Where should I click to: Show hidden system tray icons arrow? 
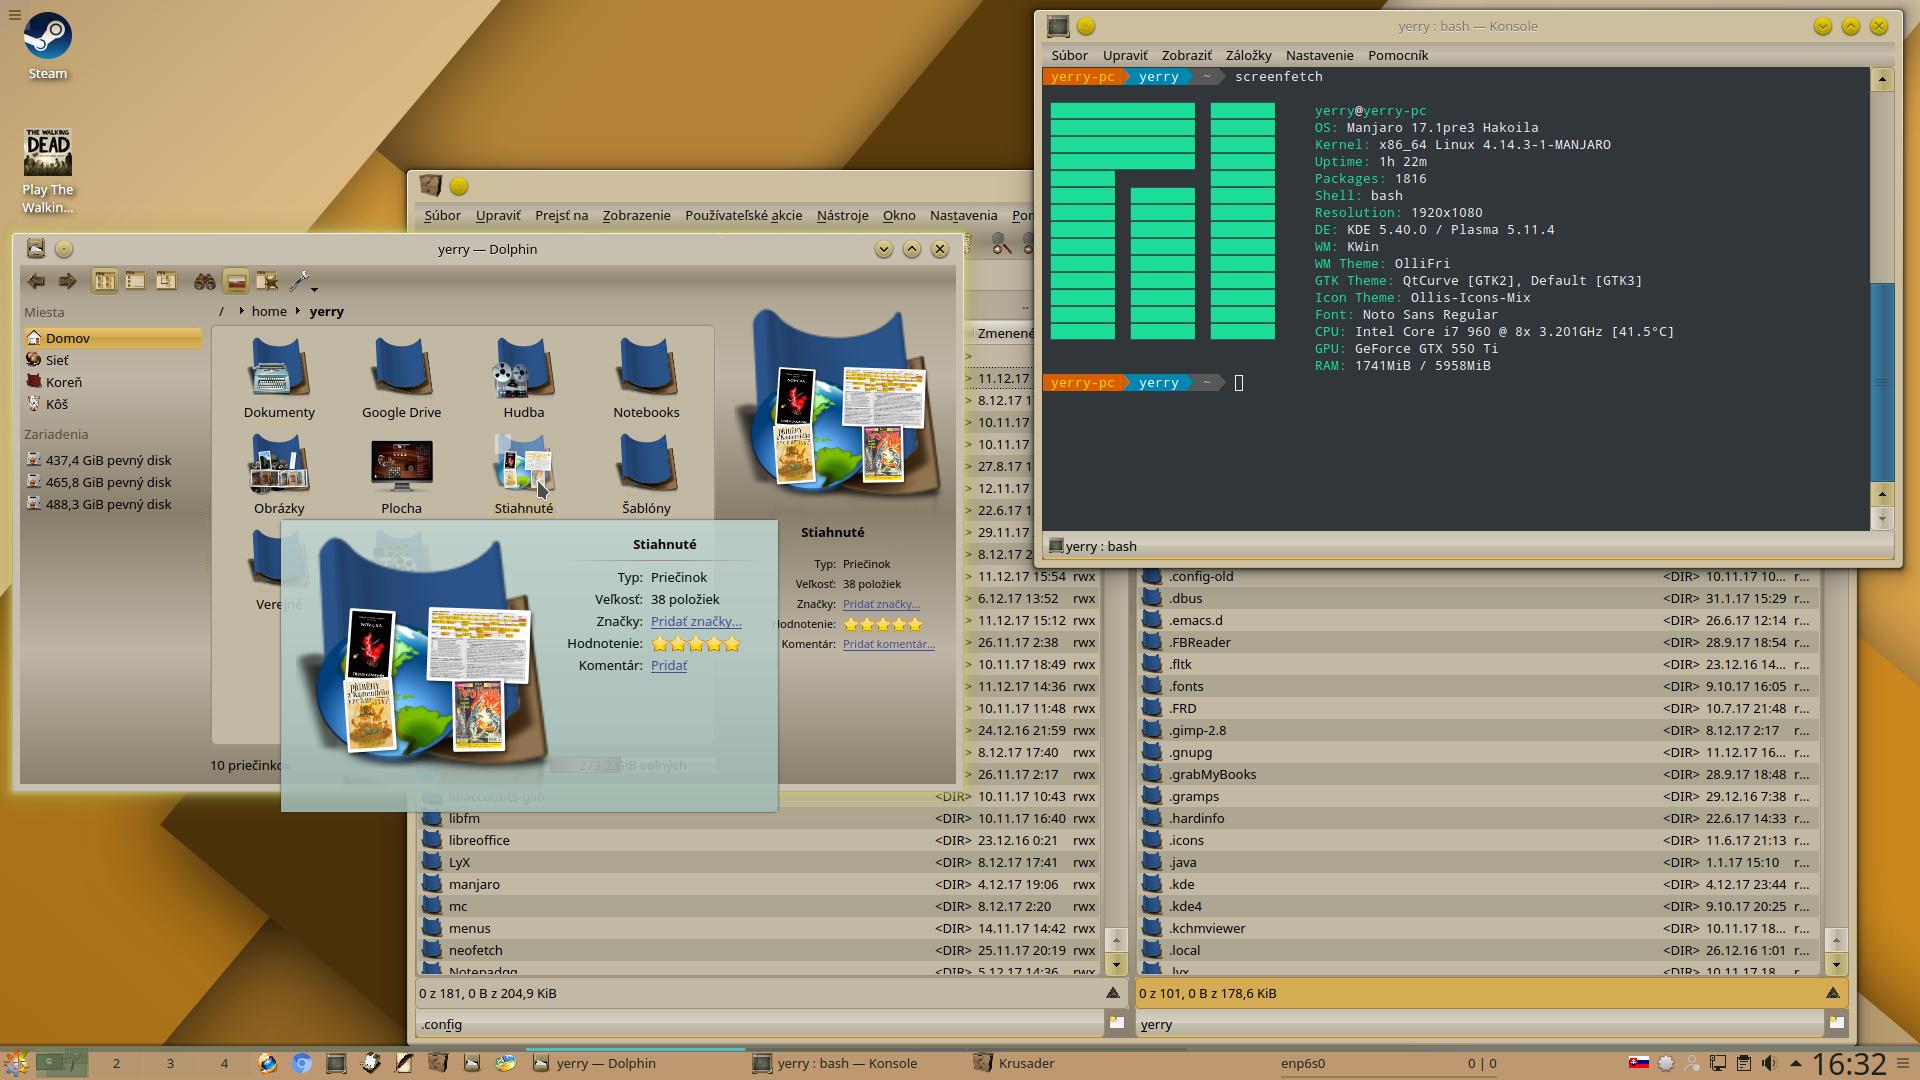click(1795, 1063)
